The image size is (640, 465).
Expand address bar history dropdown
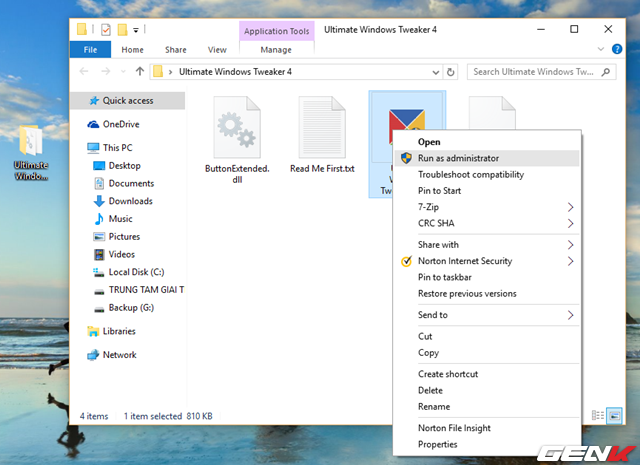(x=436, y=72)
